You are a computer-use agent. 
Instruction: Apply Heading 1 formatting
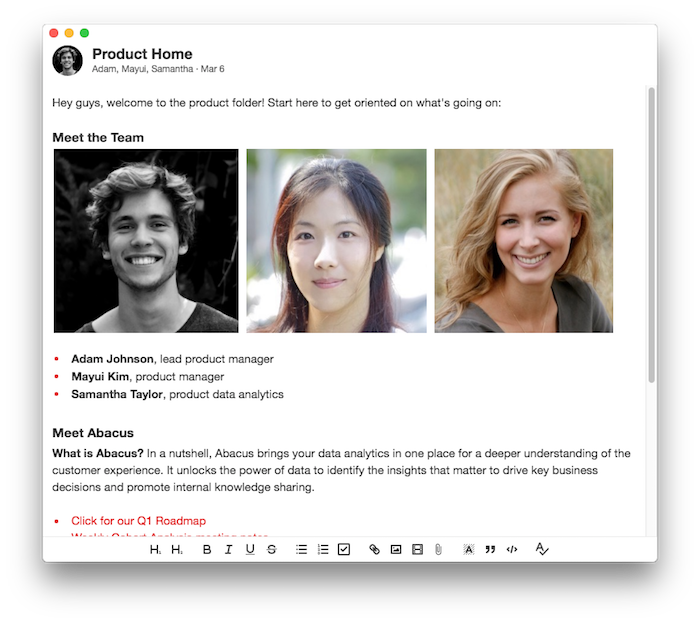pyautogui.click(x=155, y=549)
